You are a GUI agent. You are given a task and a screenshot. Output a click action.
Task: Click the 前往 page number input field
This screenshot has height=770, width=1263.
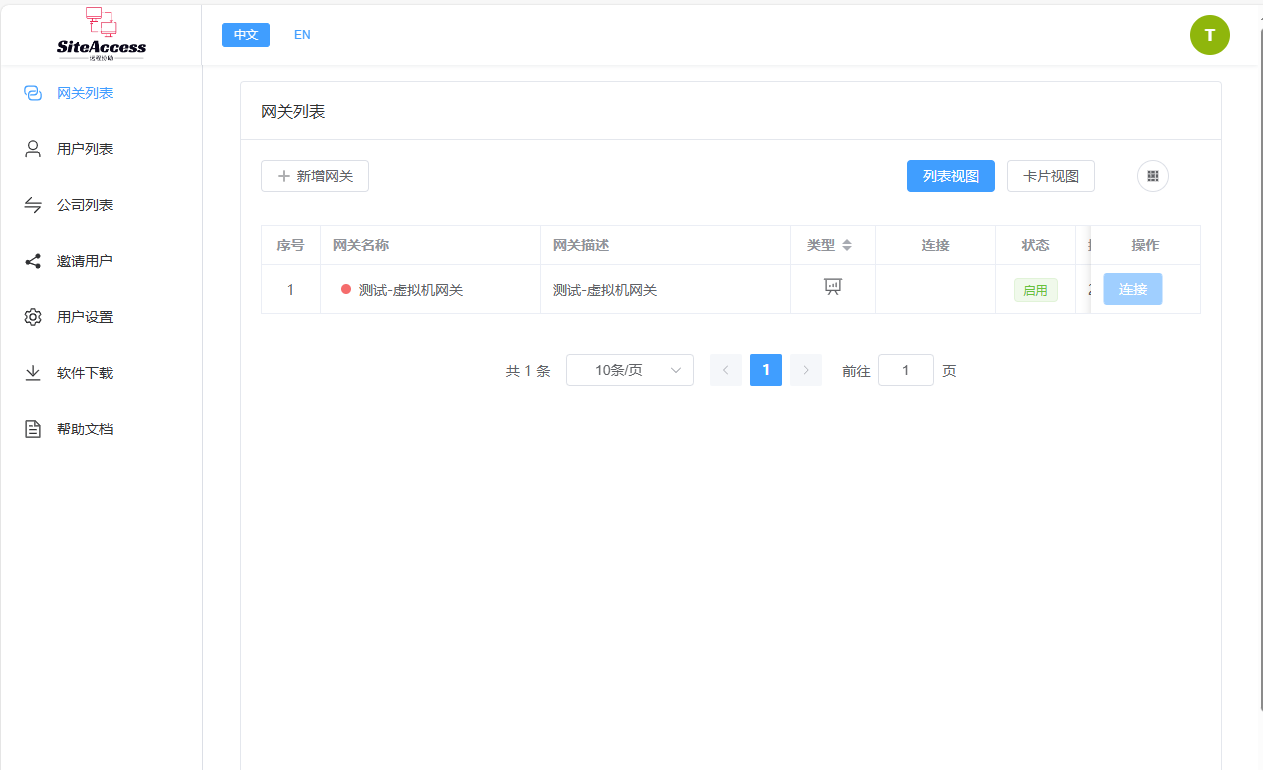[905, 370]
